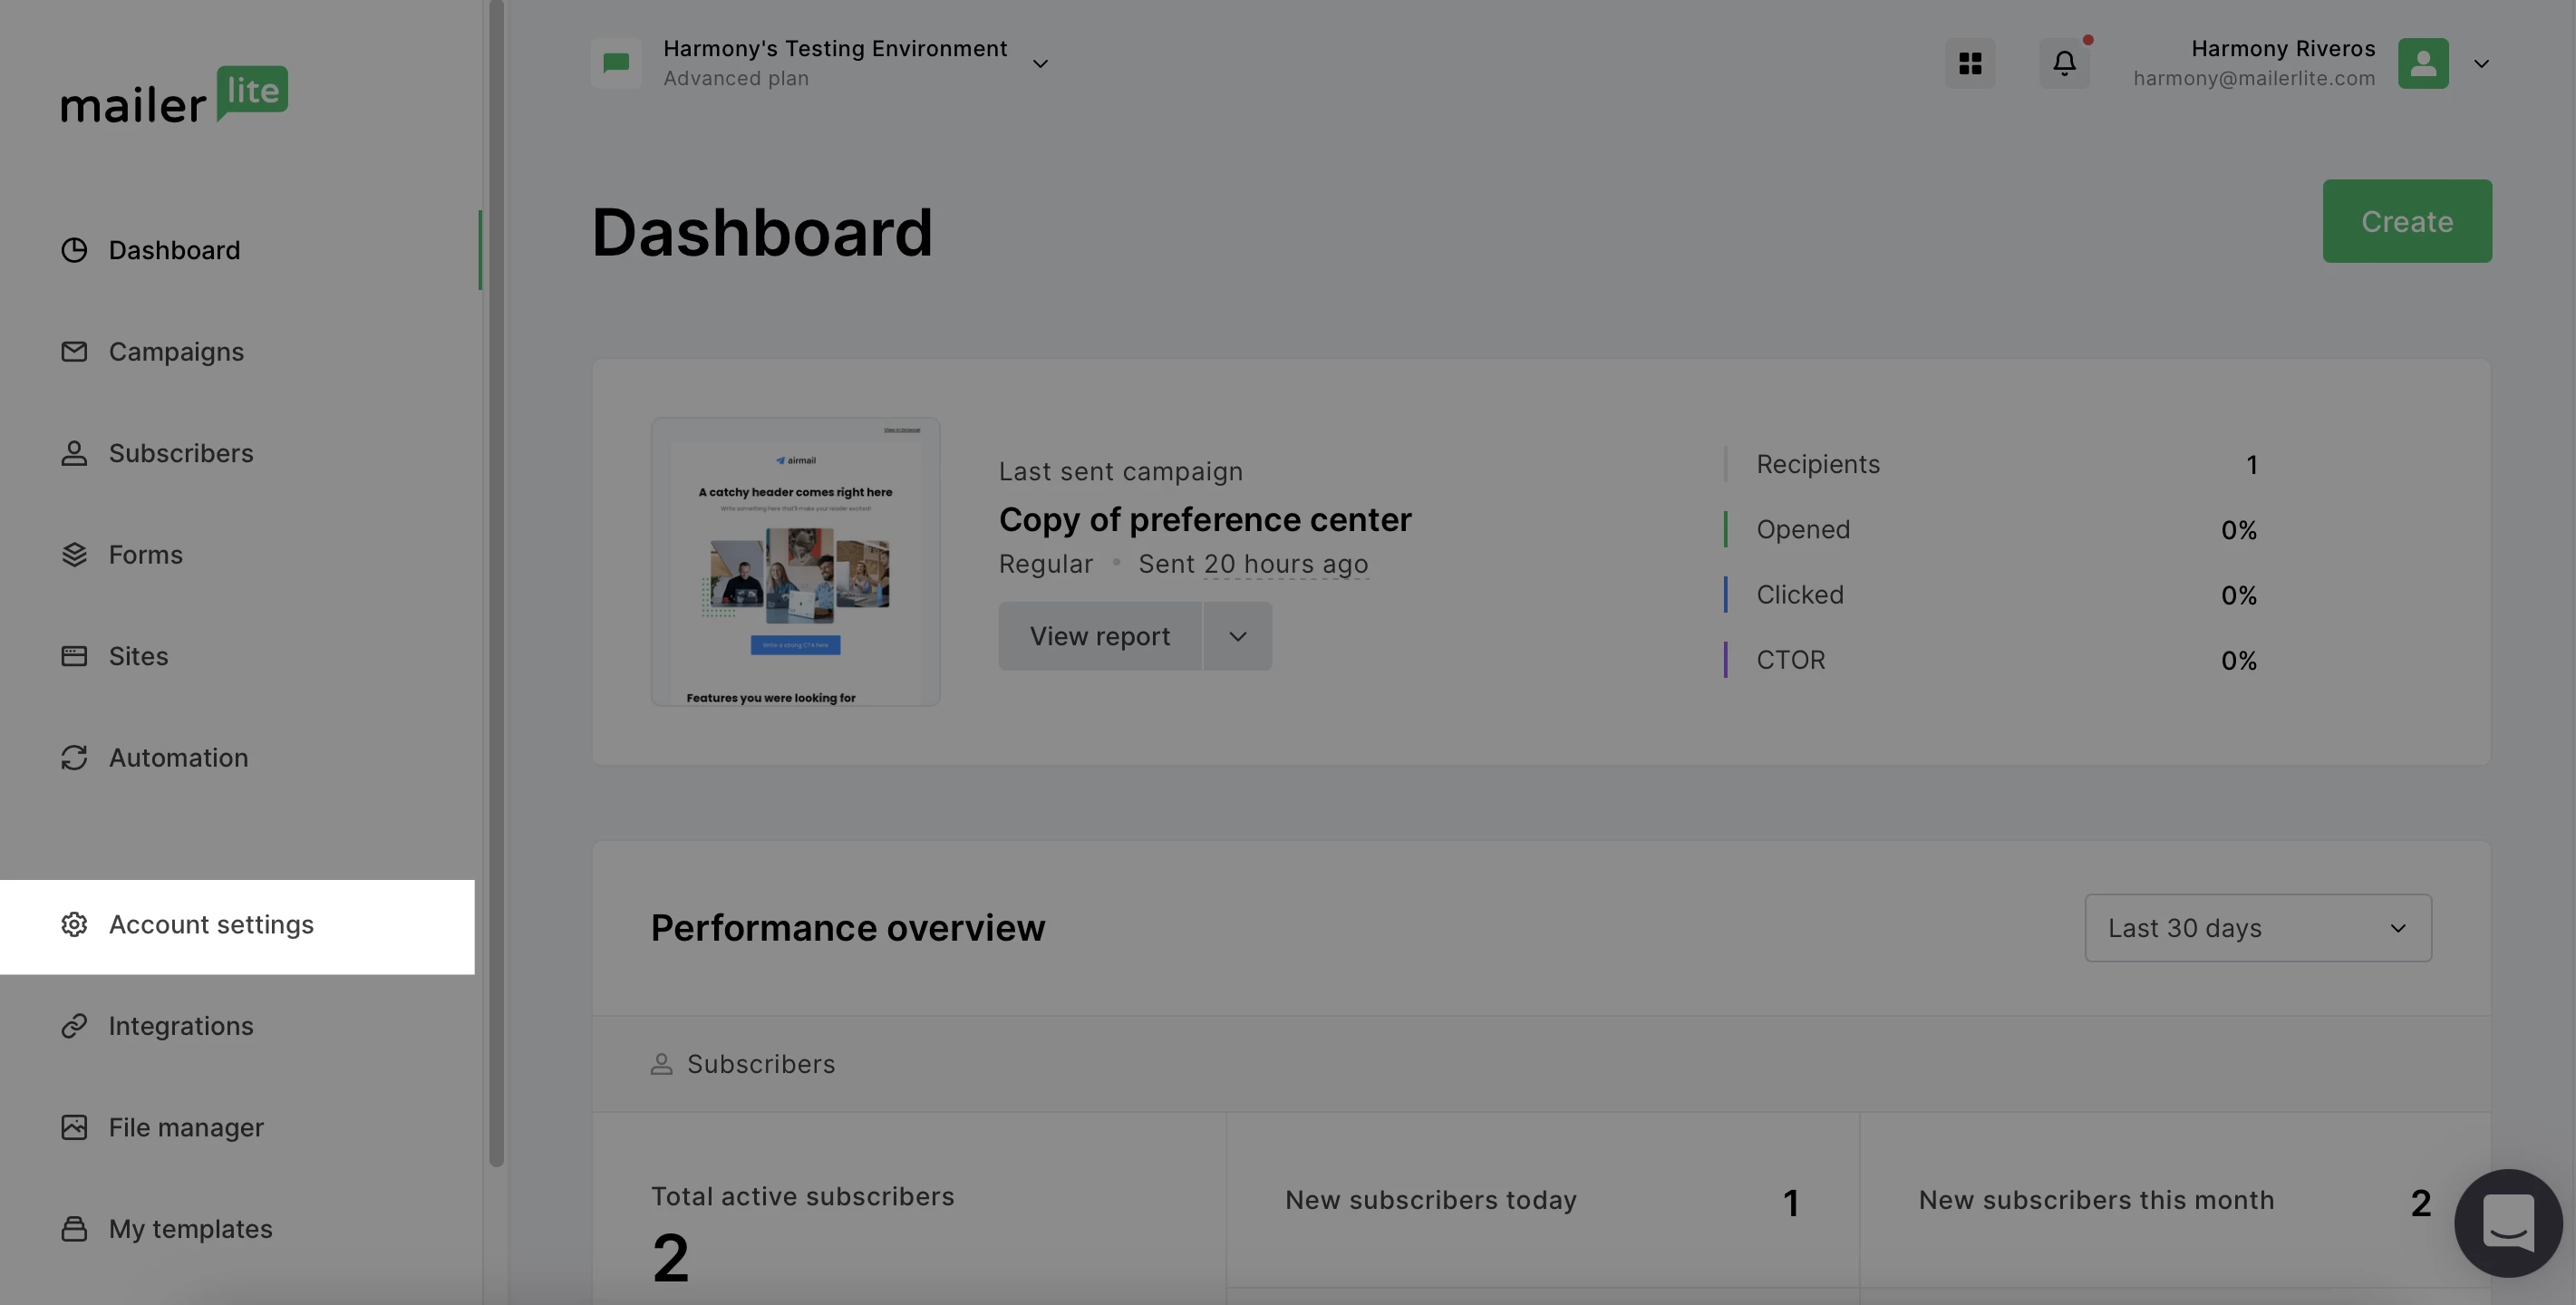Screen dimensions: 2576x1305
Task: Open Subscribers in the sidebar
Action: (181, 454)
